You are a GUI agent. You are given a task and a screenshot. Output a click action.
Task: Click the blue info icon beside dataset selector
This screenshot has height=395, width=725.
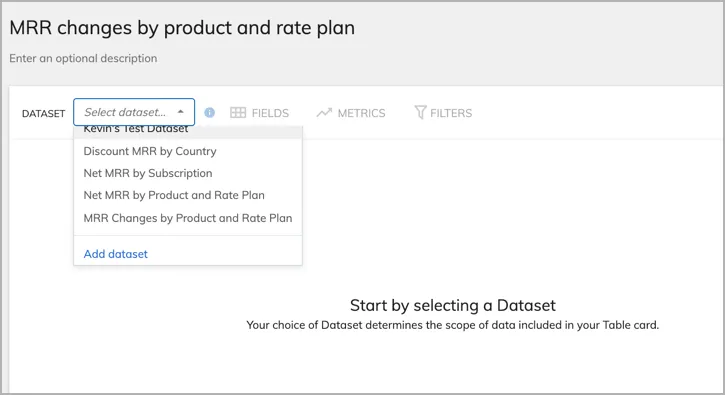point(209,112)
